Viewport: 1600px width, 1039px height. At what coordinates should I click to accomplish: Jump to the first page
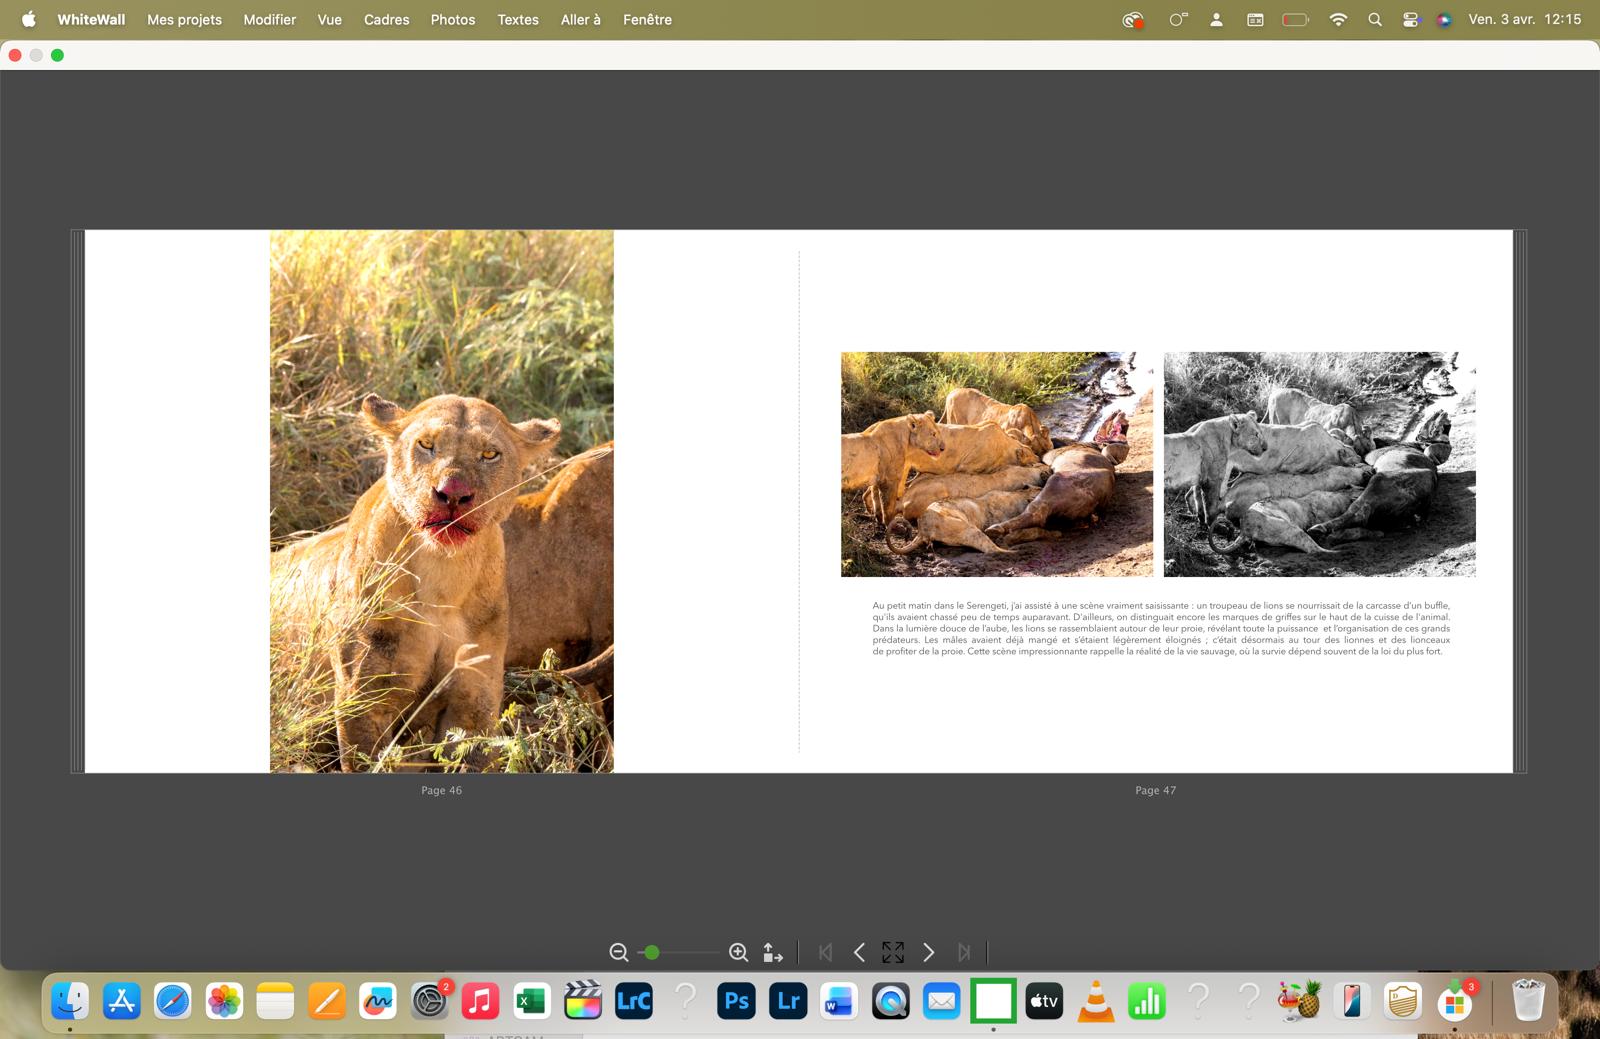click(x=825, y=953)
